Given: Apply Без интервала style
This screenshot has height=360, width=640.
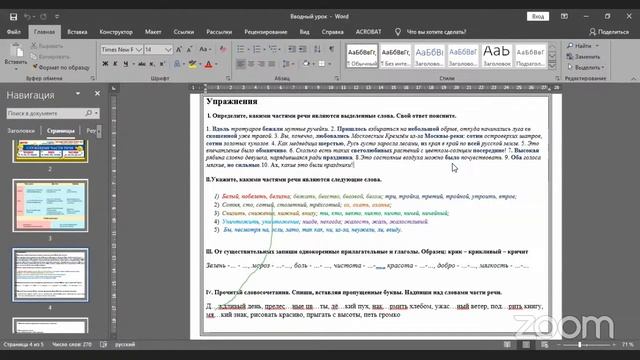Looking at the screenshot, I should [396, 56].
